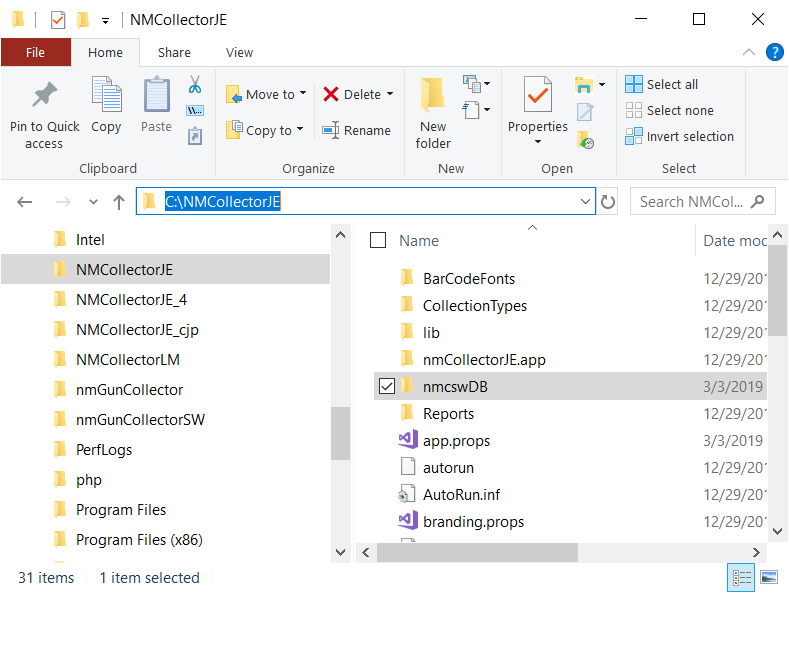Click the Copy icon in Clipboard group
The height and width of the screenshot is (656, 789).
106,94
